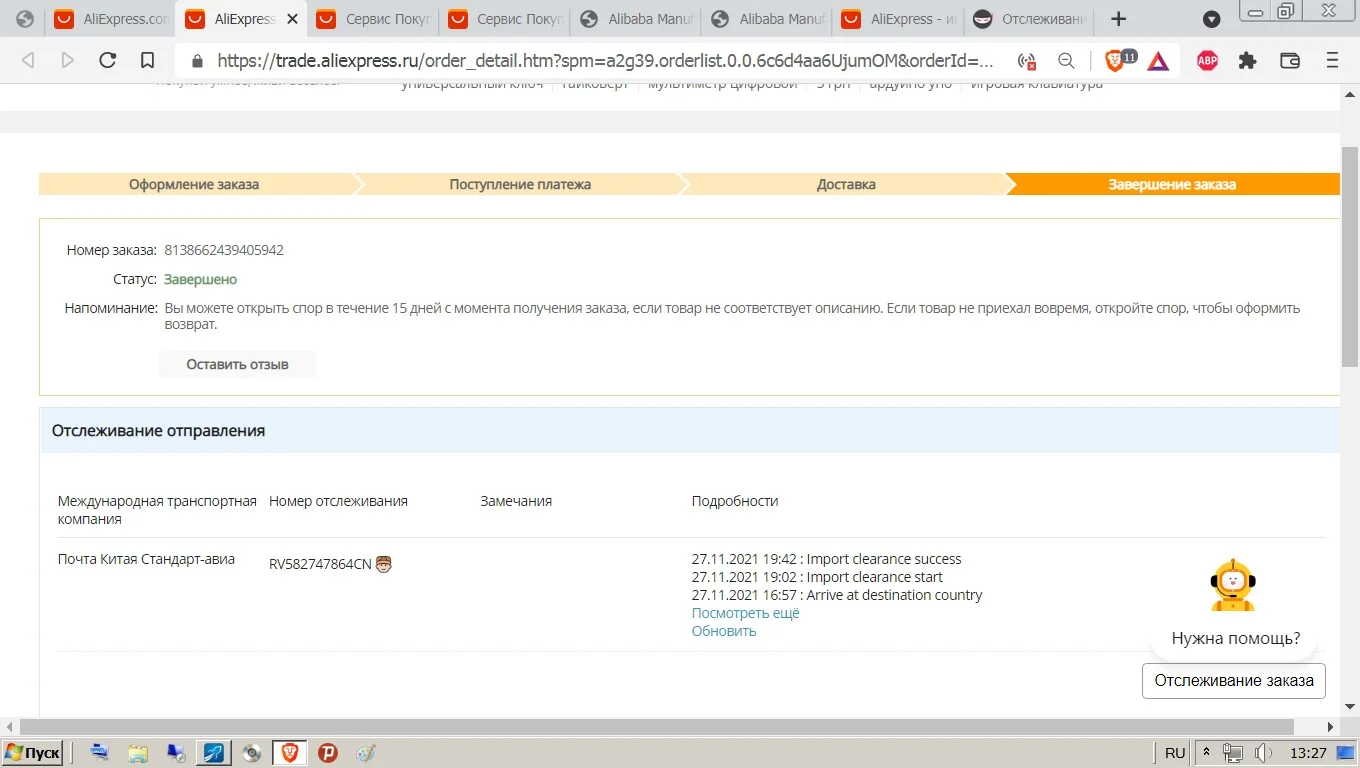Image resolution: width=1360 pixels, height=768 pixels.
Task: Click the disc taskbar icon
Action: point(252,753)
